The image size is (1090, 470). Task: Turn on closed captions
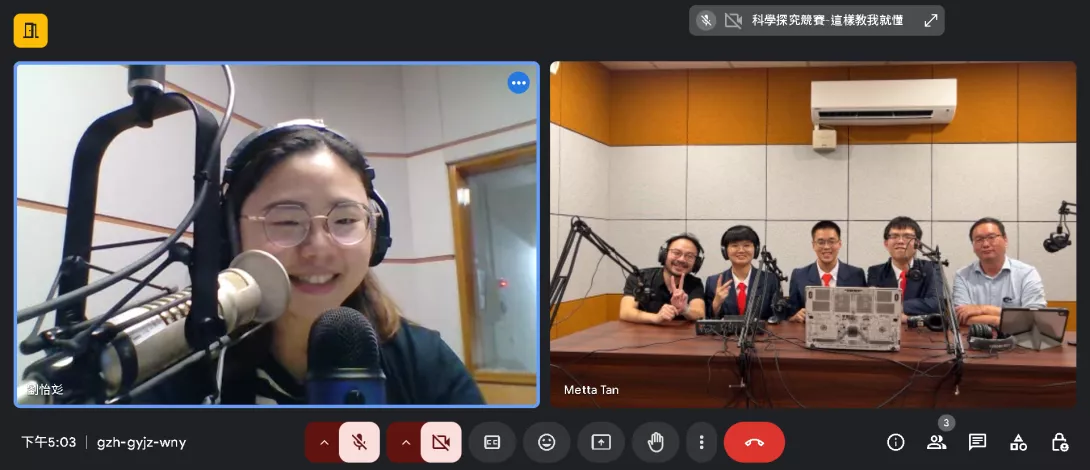(492, 442)
